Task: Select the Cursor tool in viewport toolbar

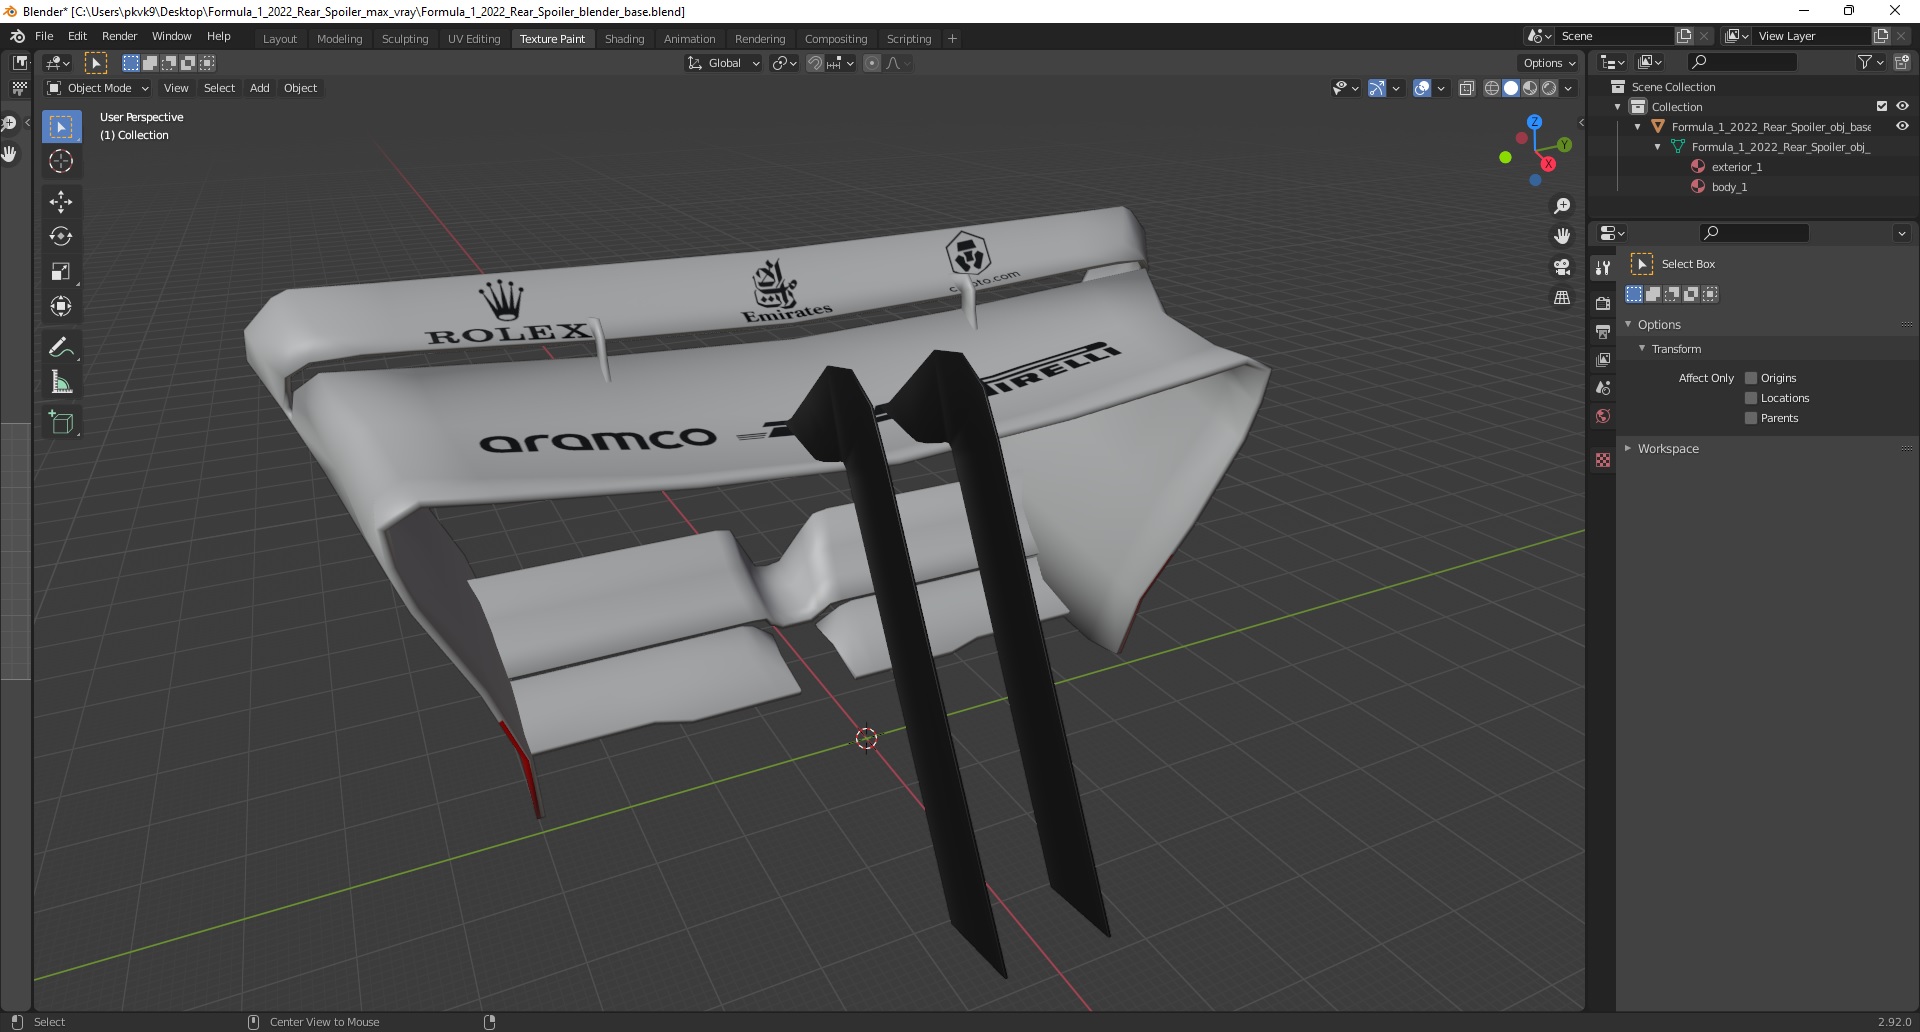Action: click(x=61, y=161)
